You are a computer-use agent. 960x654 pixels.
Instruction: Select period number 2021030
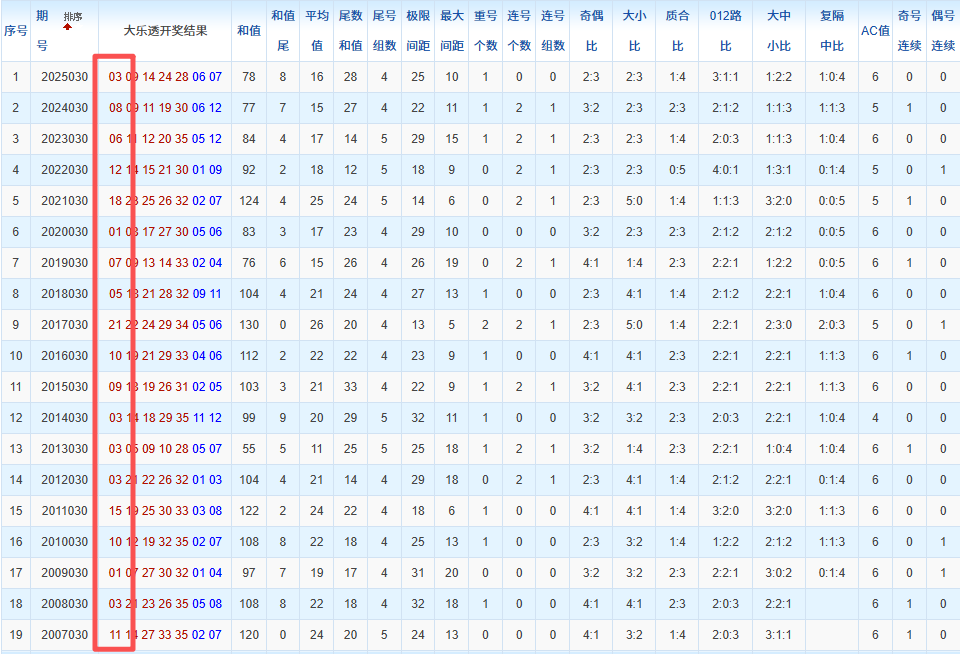pyautogui.click(x=64, y=201)
